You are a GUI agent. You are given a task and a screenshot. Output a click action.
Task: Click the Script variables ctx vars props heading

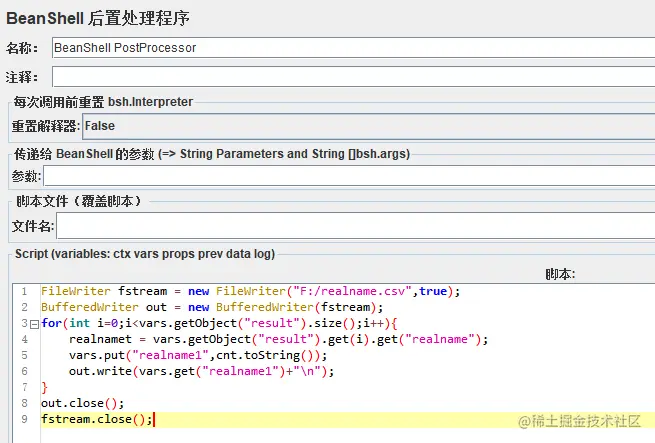(x=145, y=254)
